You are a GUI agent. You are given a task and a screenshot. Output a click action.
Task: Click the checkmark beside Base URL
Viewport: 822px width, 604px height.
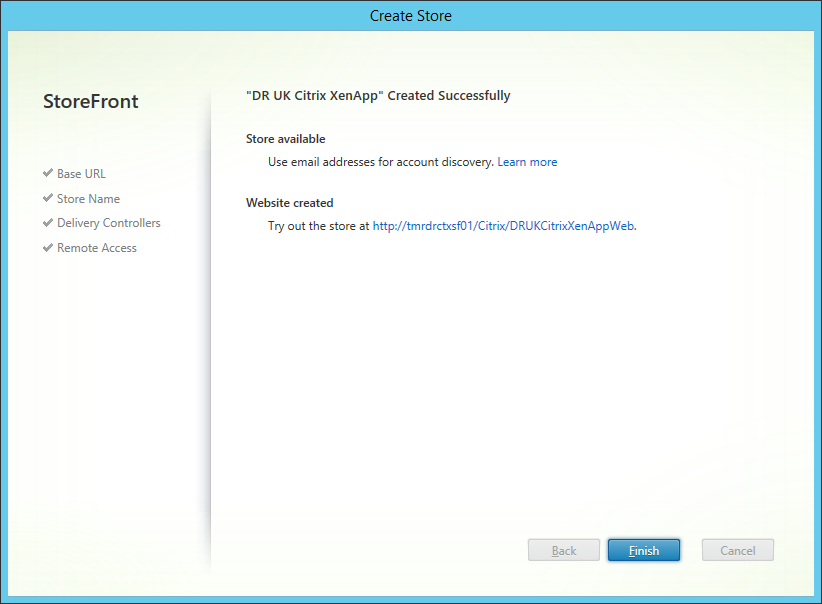tap(48, 172)
